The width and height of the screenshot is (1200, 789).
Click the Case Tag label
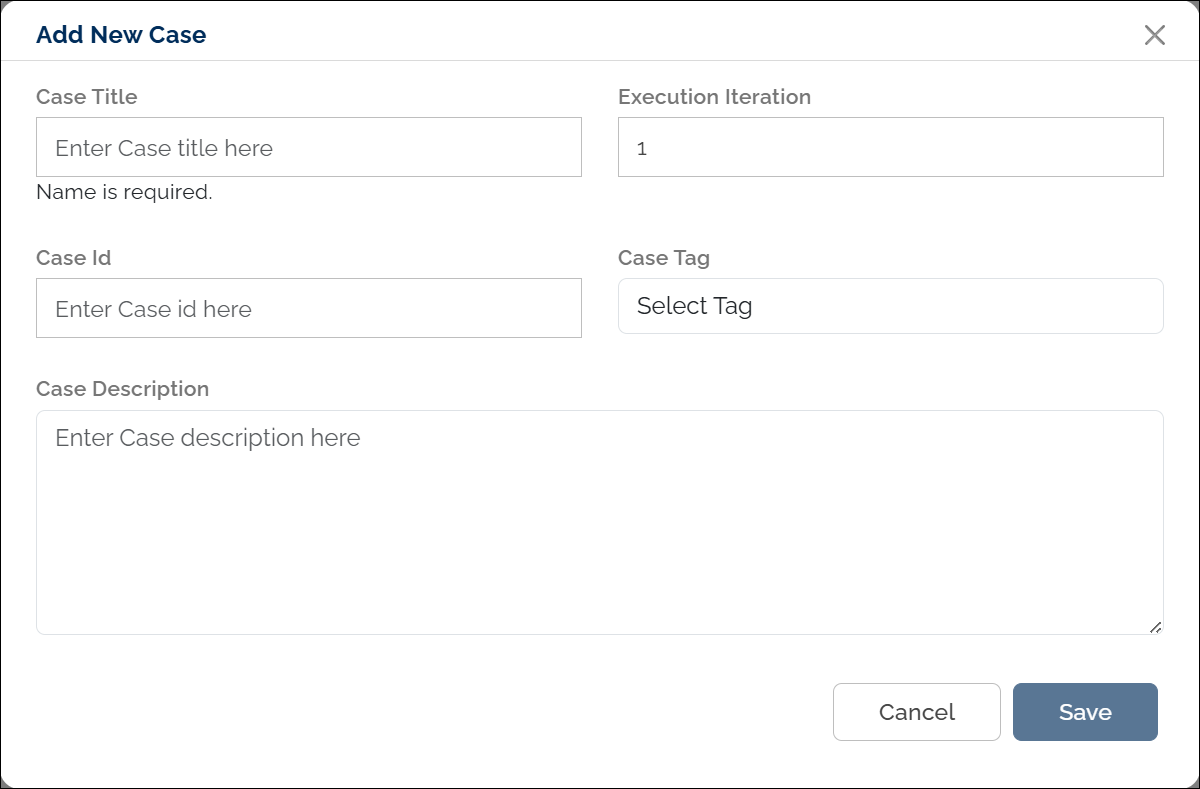tap(664, 258)
